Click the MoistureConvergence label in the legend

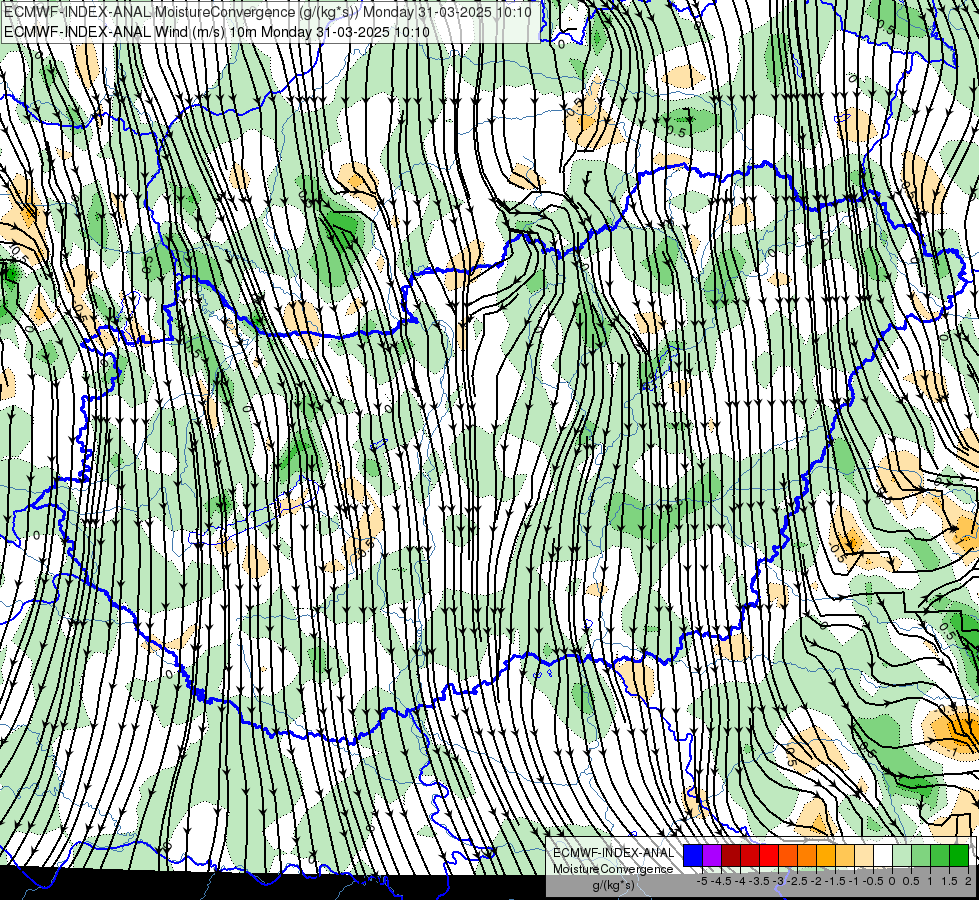pos(613,869)
